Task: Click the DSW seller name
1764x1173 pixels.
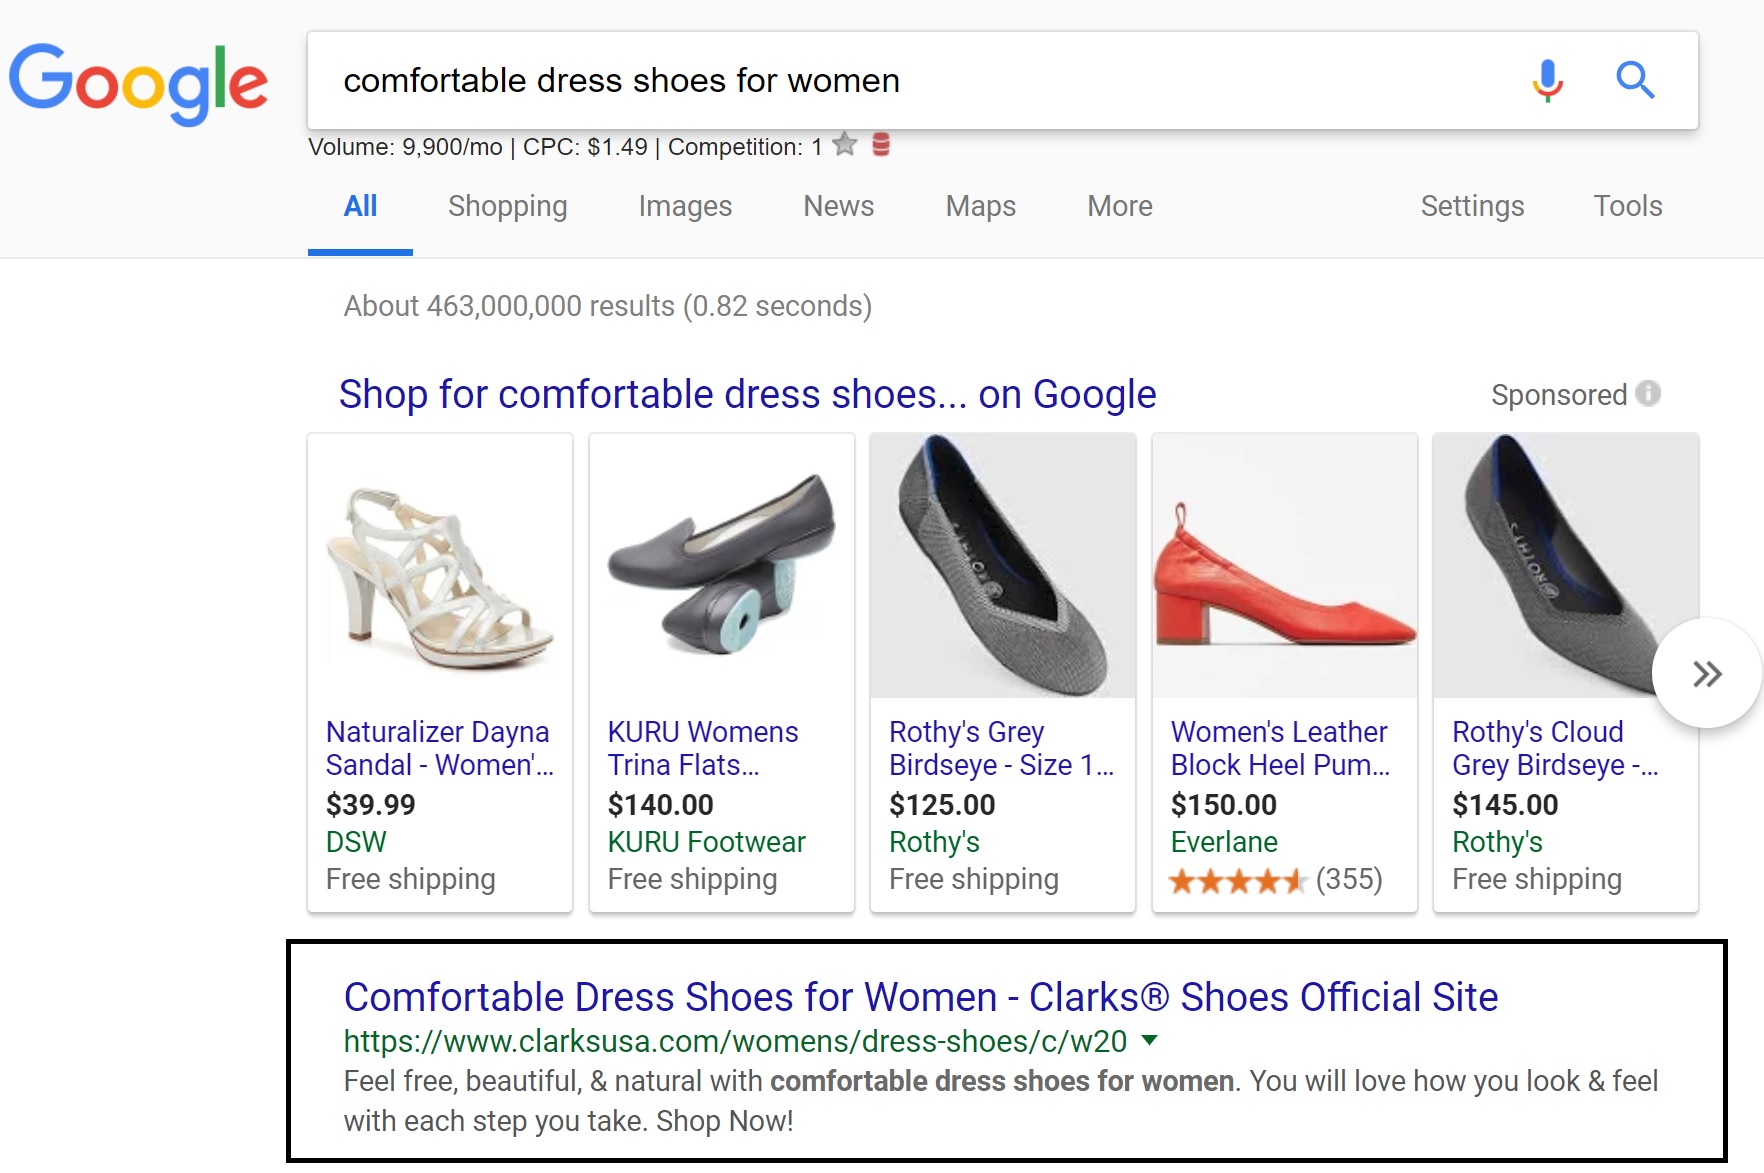Action: (x=356, y=842)
